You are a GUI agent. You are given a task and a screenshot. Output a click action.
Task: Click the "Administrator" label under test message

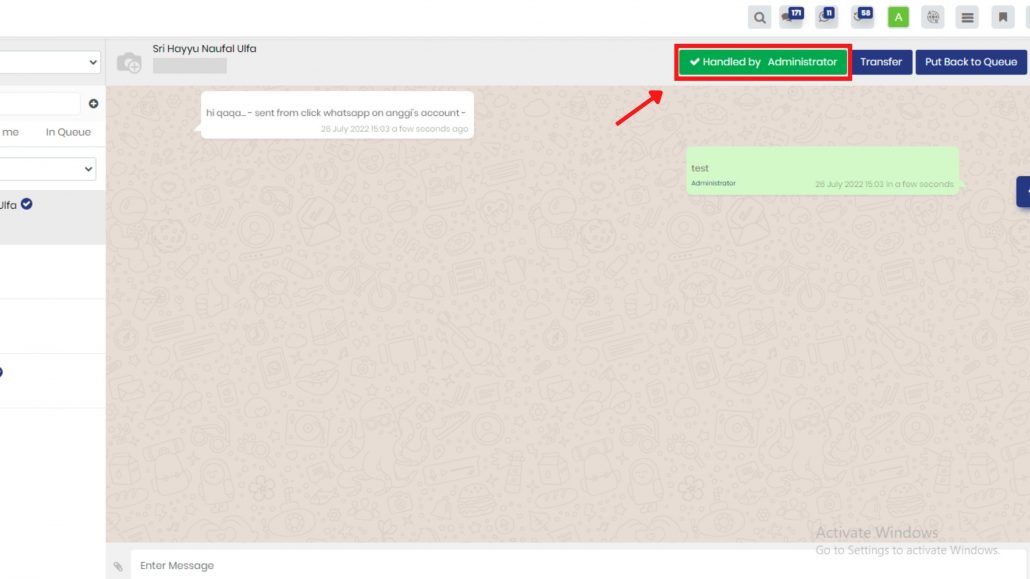tap(713, 183)
